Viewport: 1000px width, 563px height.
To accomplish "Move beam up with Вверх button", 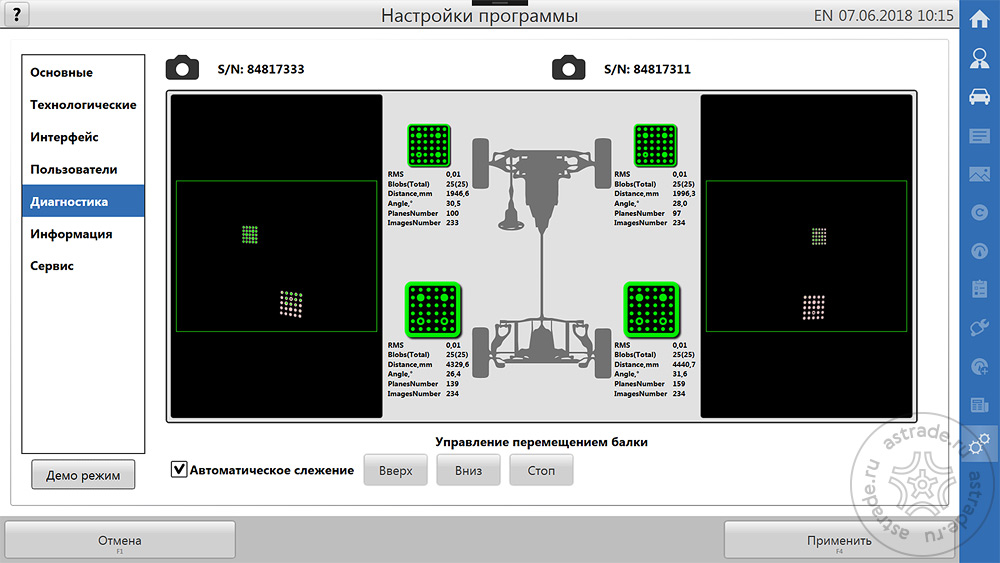I will [395, 471].
